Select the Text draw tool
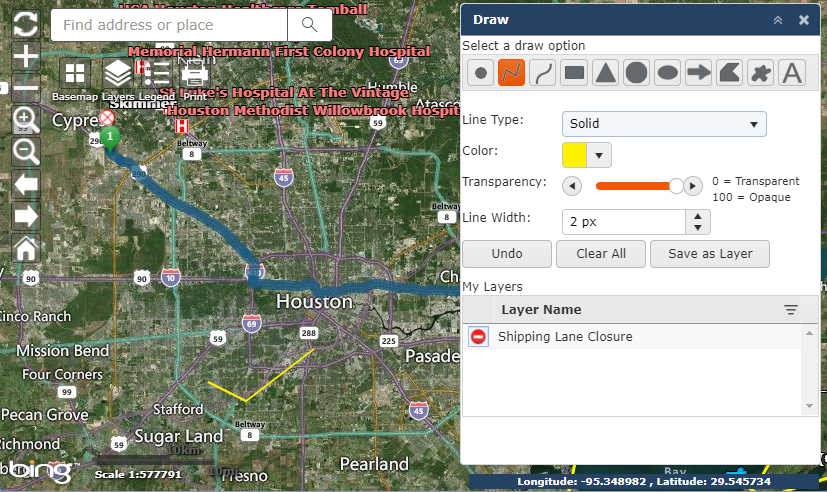 792,73
